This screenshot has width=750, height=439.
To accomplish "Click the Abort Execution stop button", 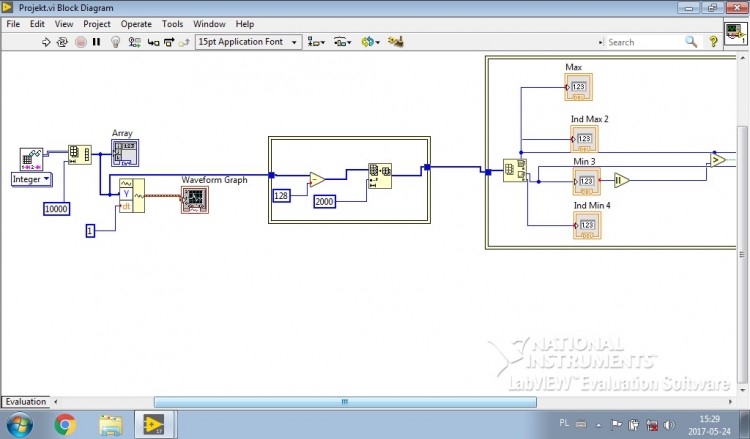I will tap(81, 42).
